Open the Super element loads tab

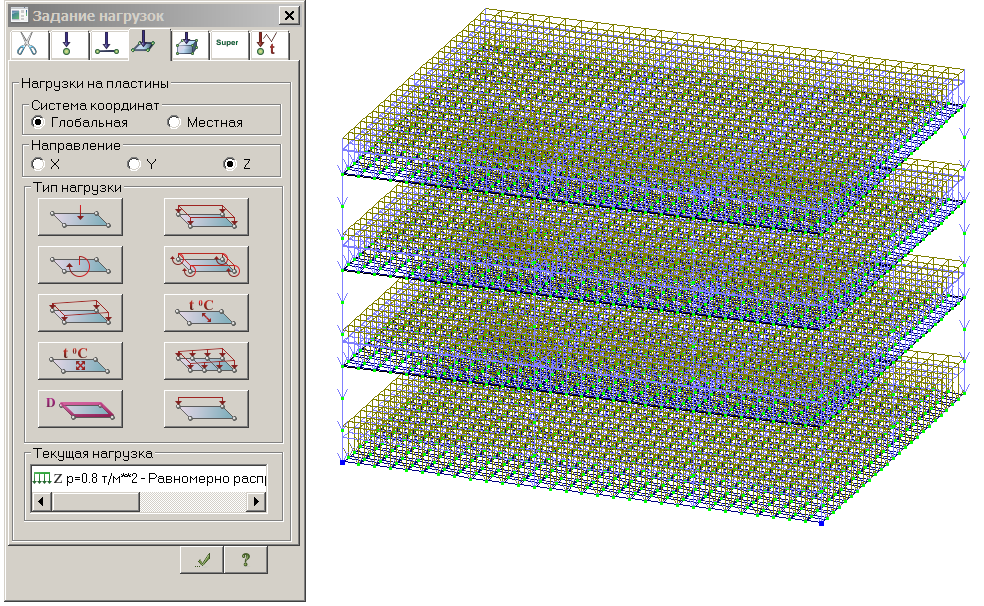coord(228,45)
